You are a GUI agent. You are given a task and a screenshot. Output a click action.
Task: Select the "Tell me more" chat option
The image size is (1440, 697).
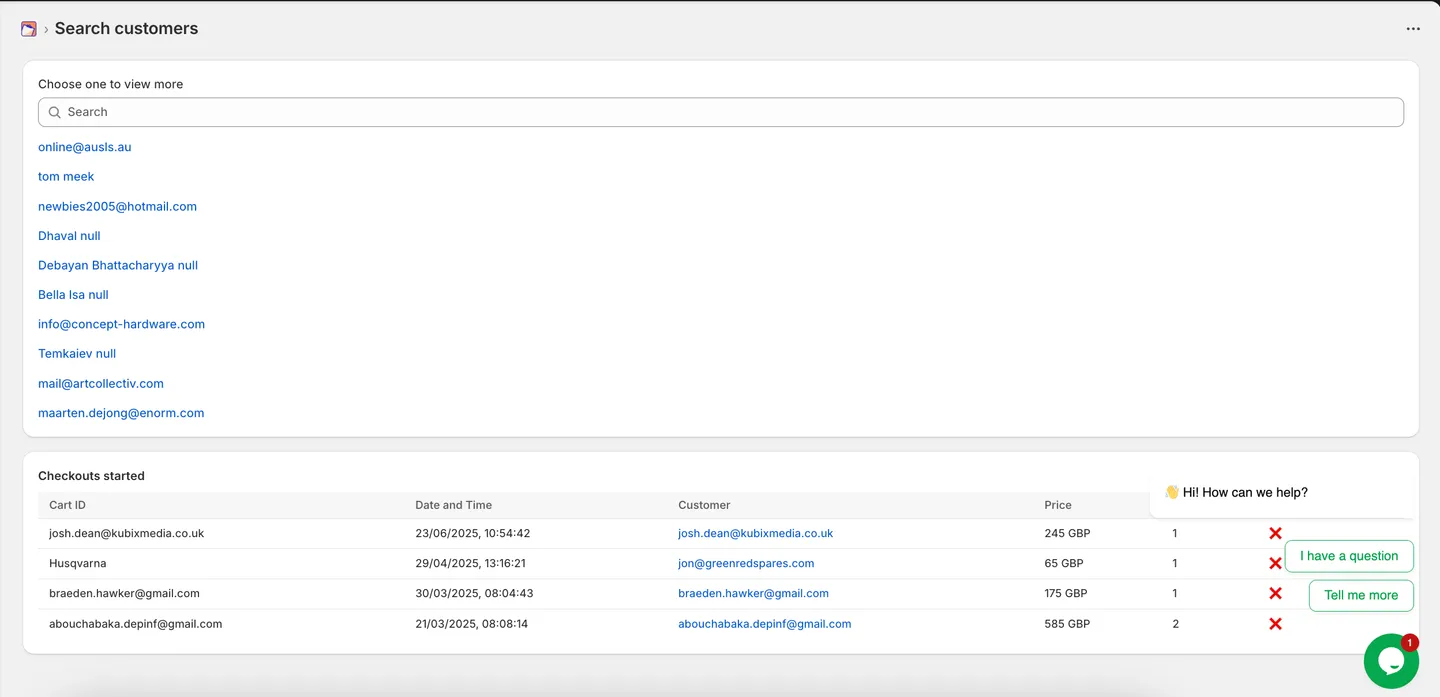coord(1361,595)
